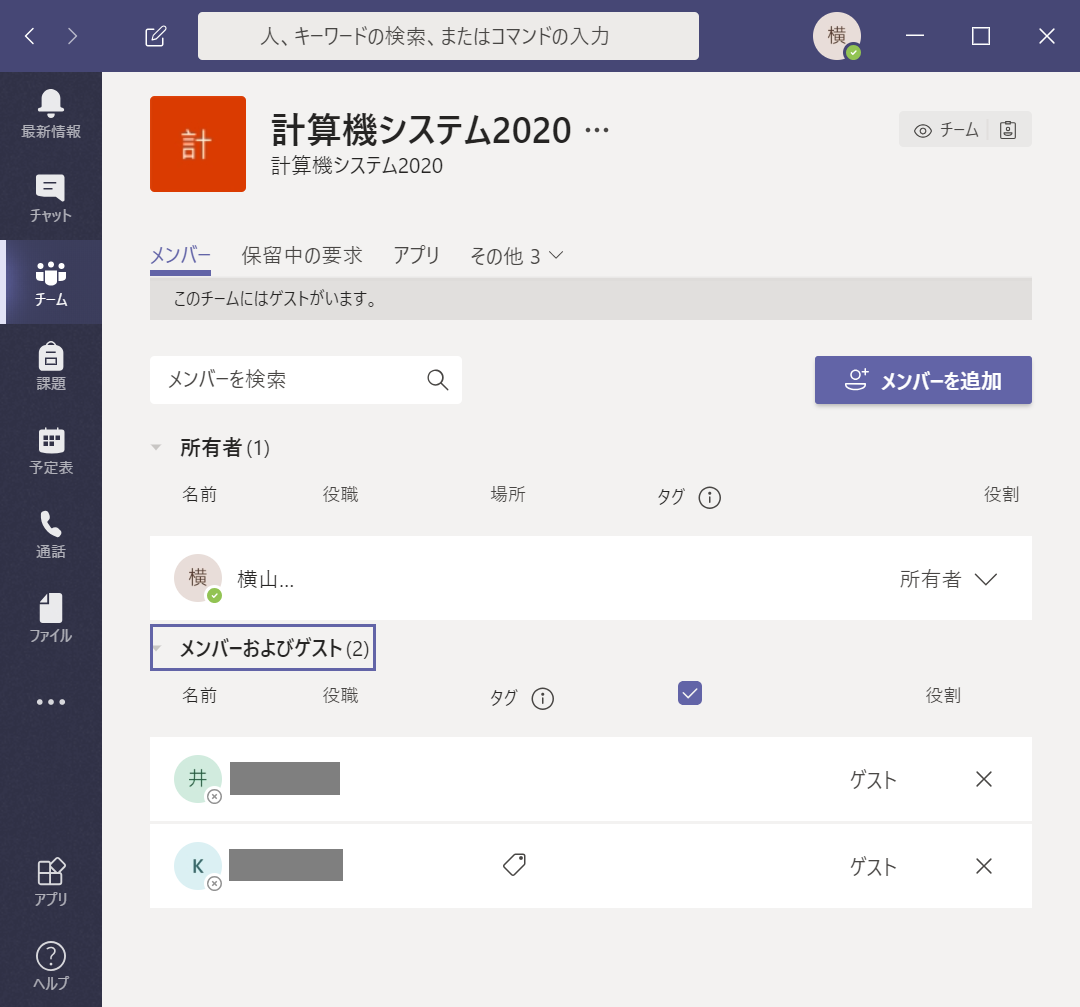Open the 予定表 calendar

point(51,450)
